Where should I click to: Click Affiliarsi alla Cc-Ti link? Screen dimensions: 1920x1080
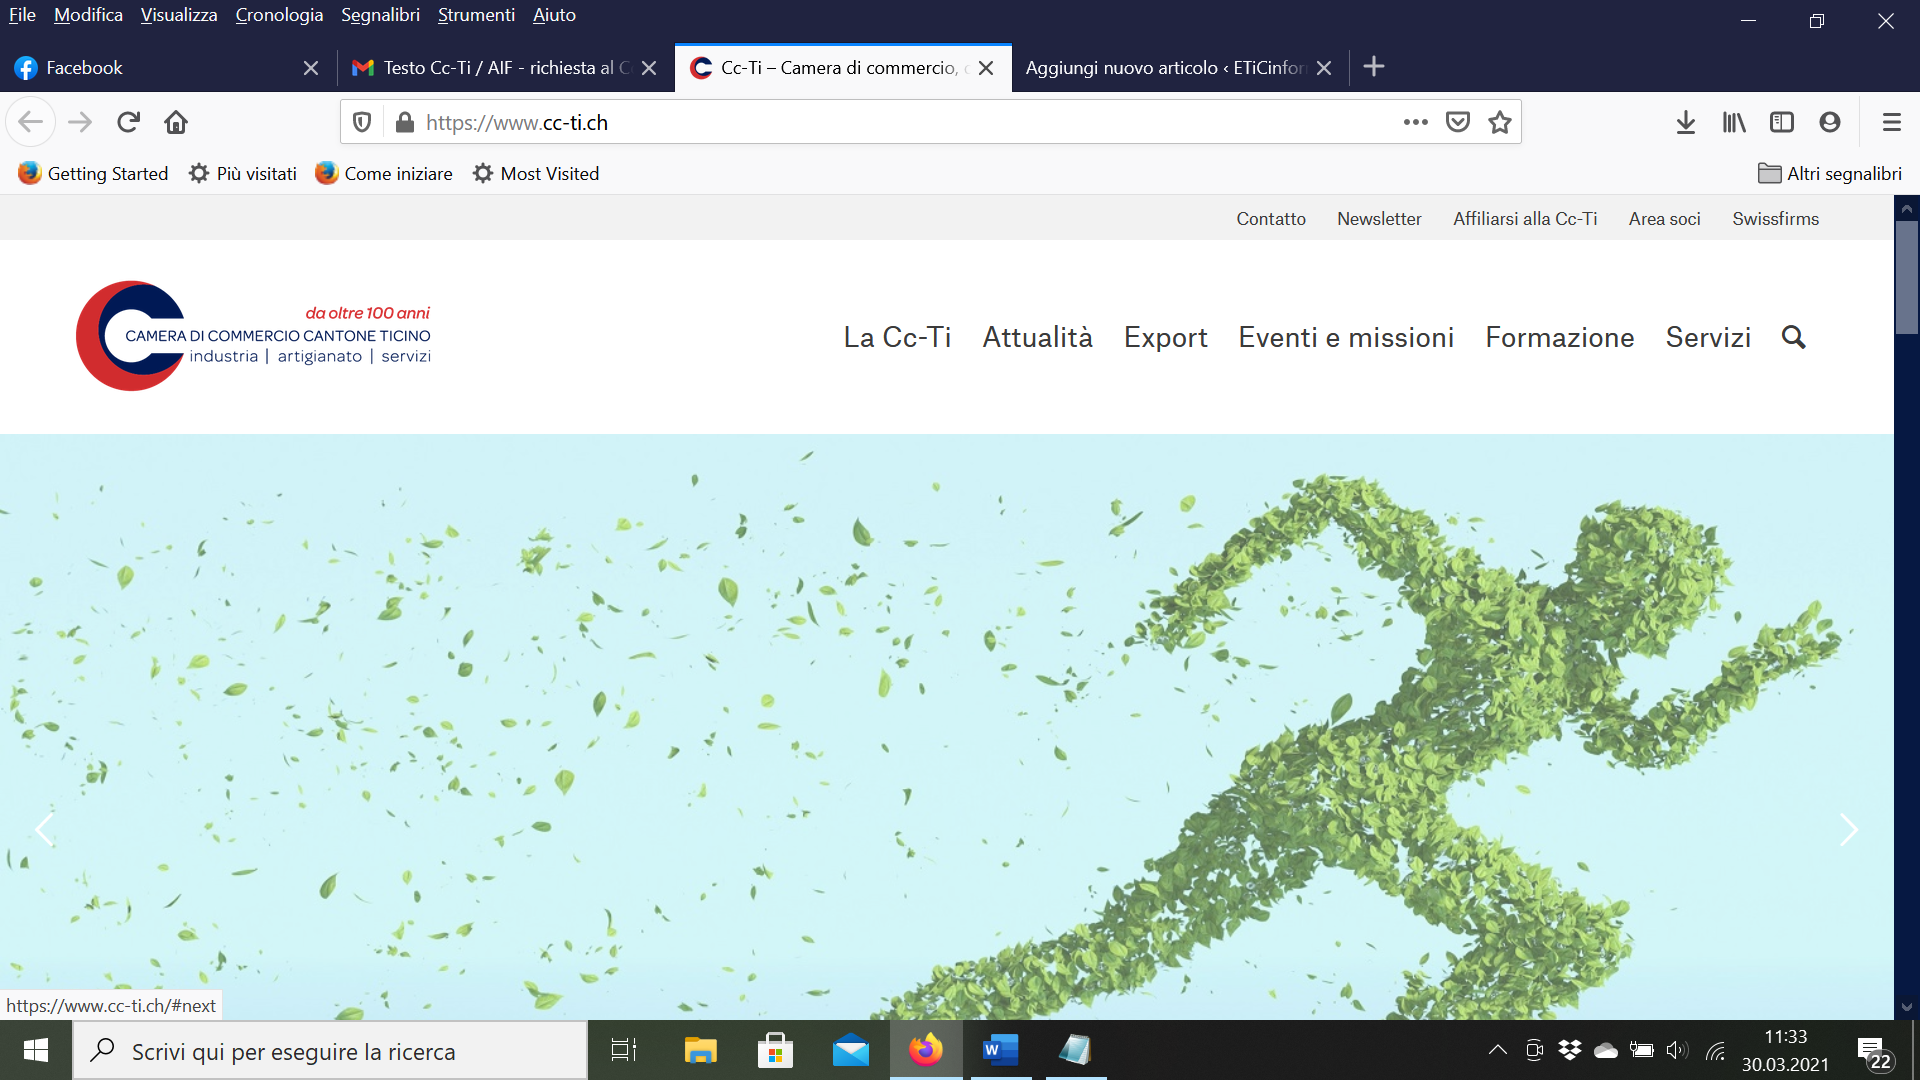[1525, 218]
